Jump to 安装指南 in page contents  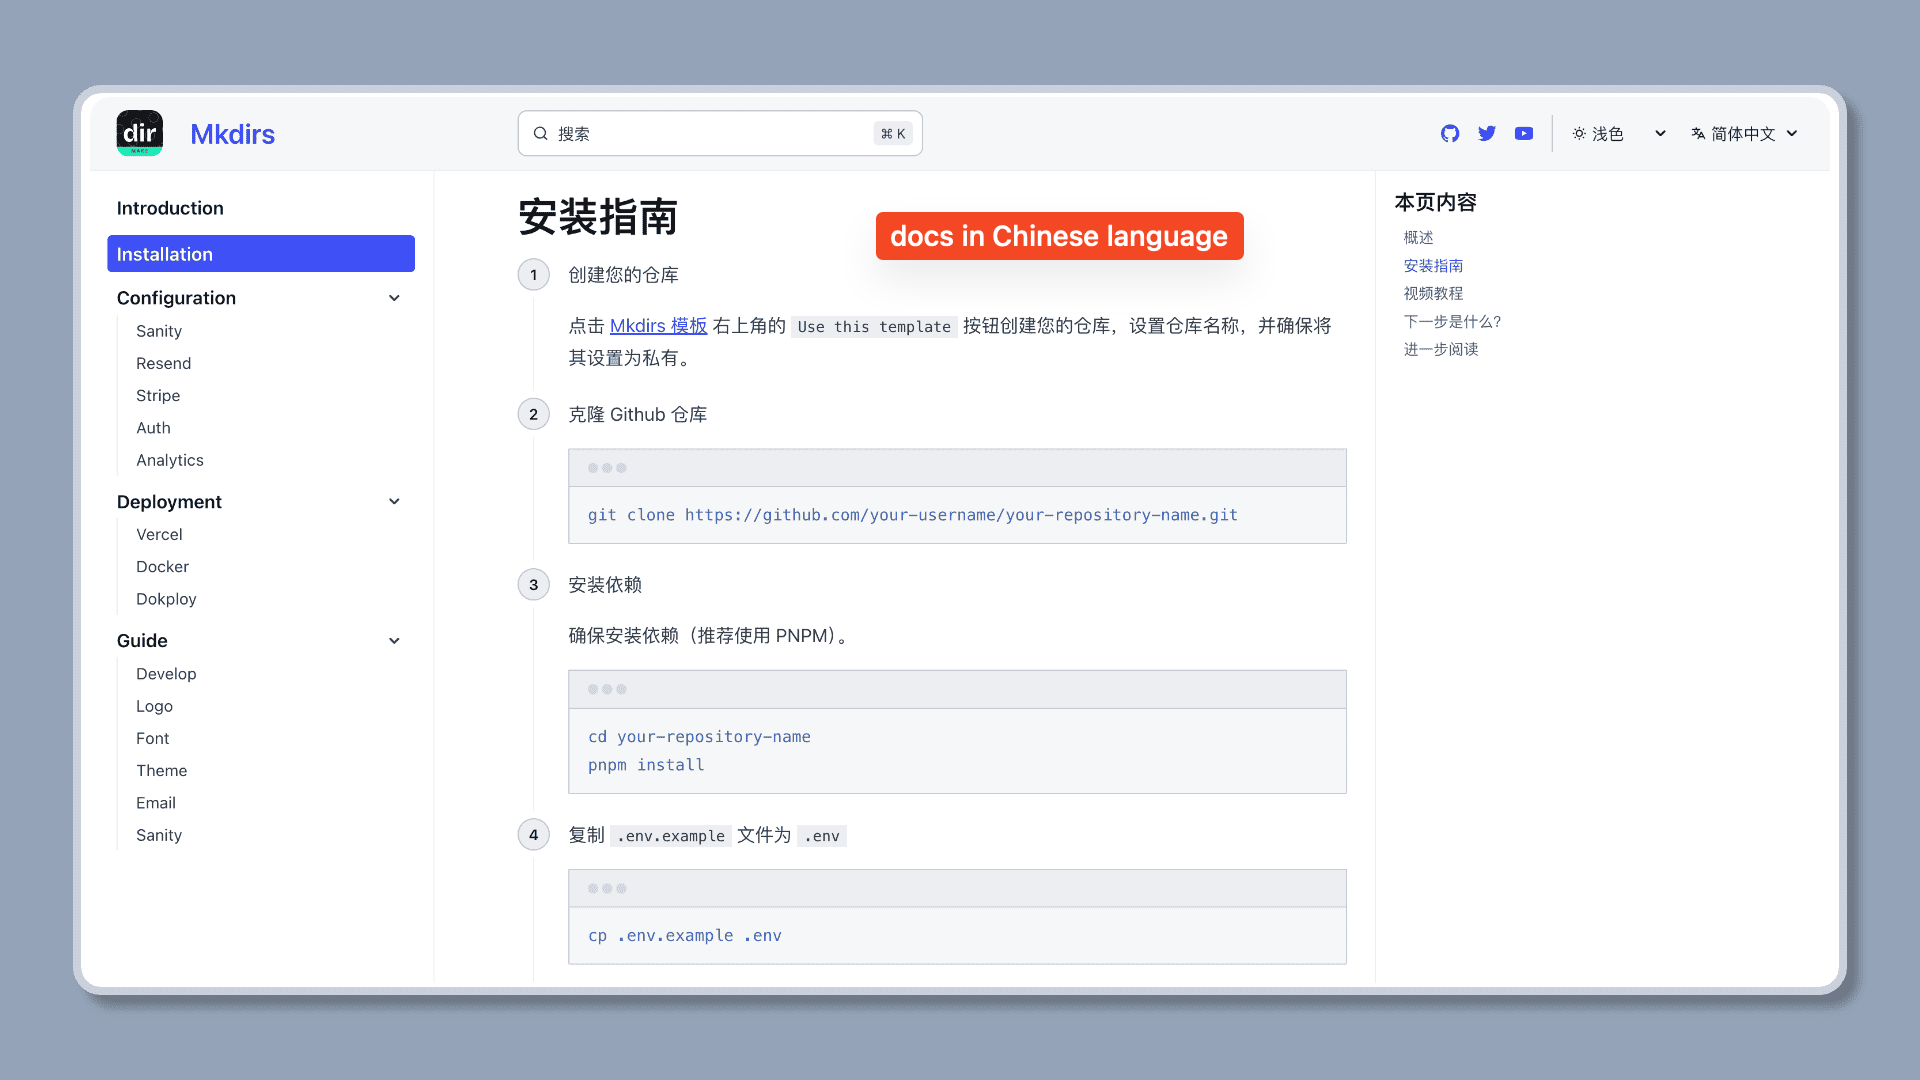pyautogui.click(x=1433, y=265)
